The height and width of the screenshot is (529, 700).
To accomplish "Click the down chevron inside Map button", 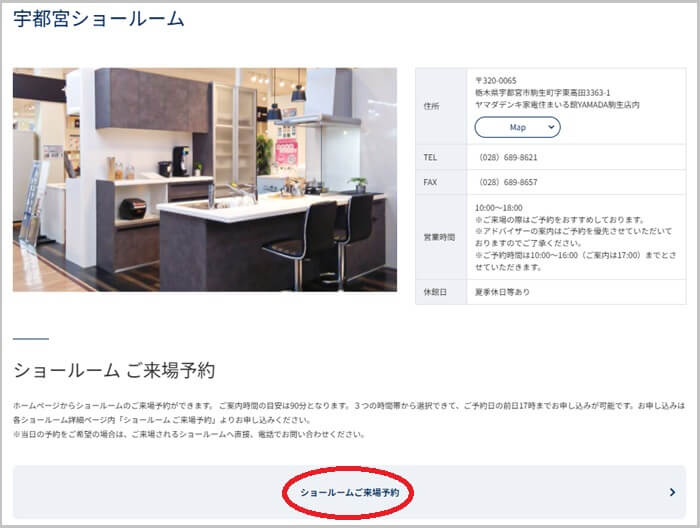I will [x=551, y=127].
